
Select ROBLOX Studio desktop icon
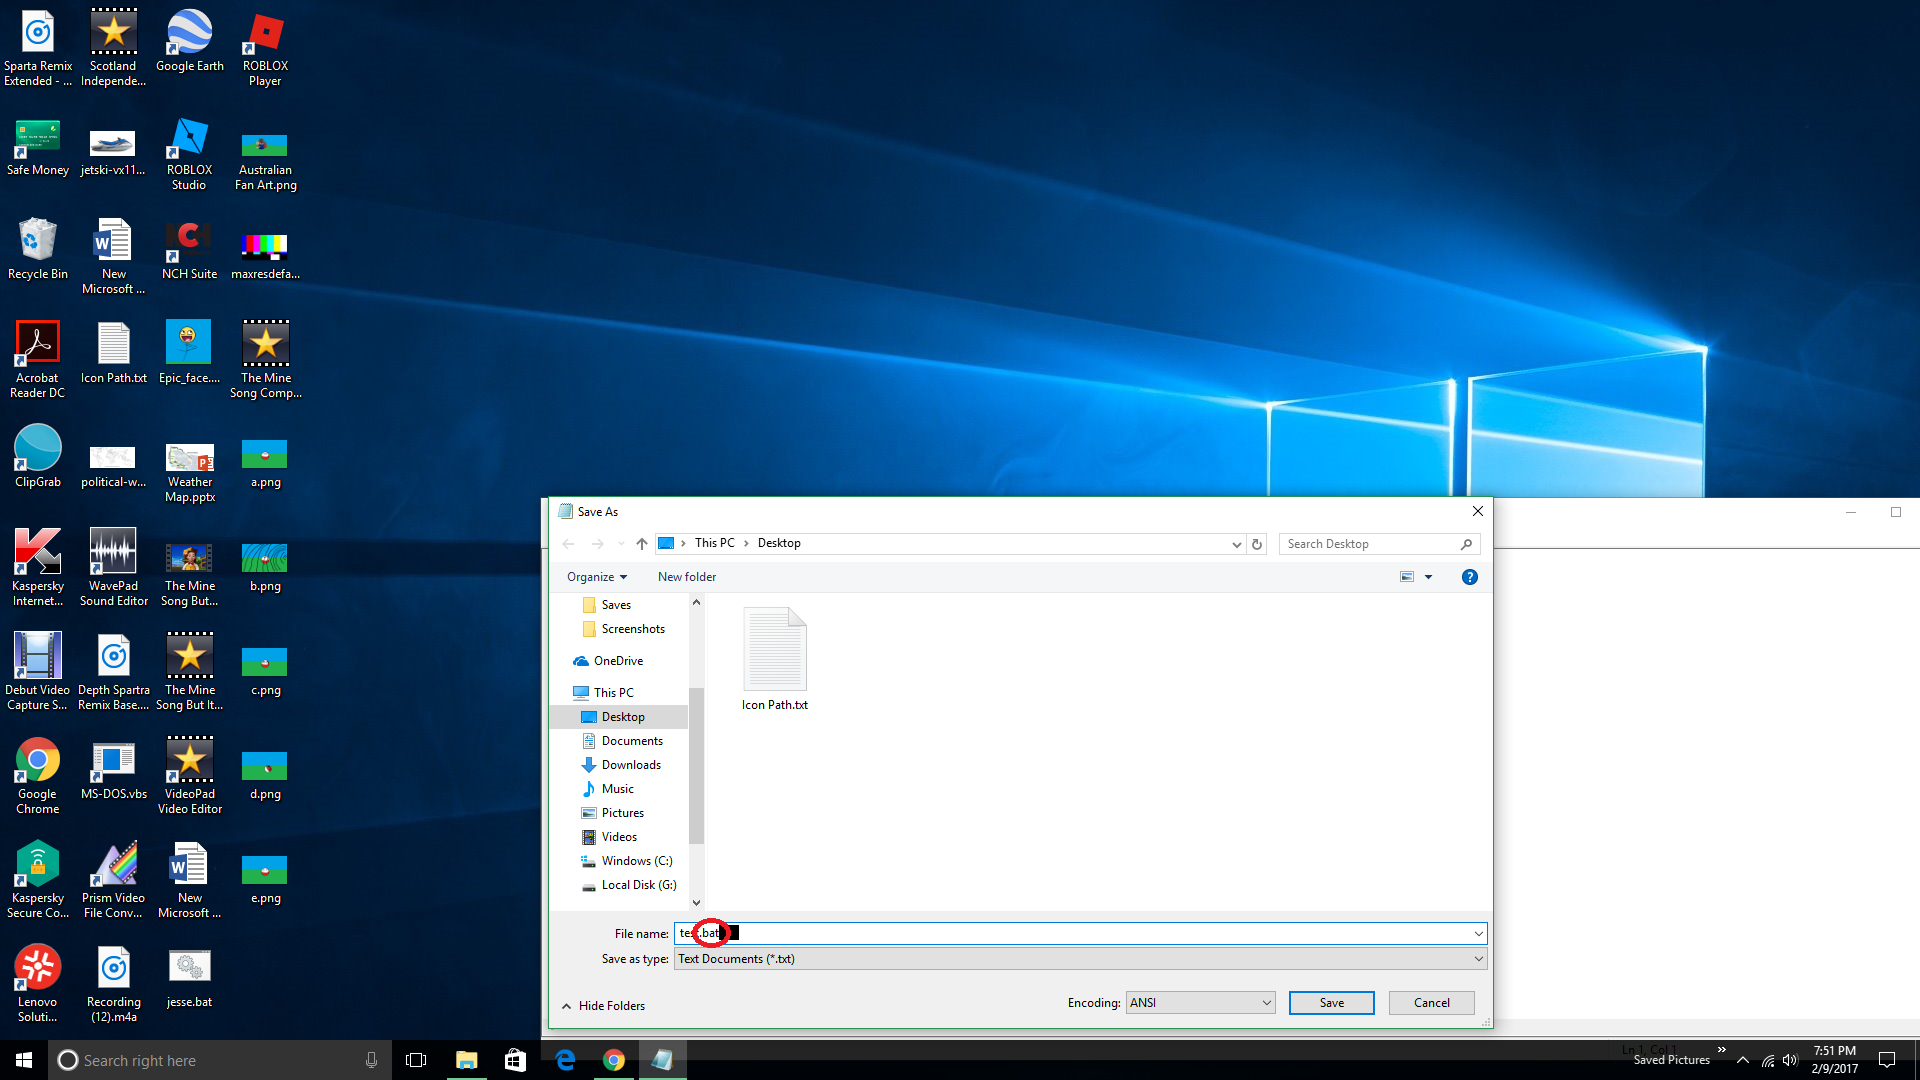tap(189, 153)
